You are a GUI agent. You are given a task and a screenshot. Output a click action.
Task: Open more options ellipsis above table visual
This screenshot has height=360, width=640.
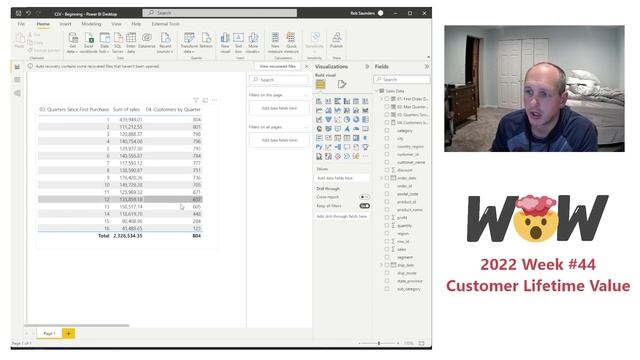(x=215, y=100)
